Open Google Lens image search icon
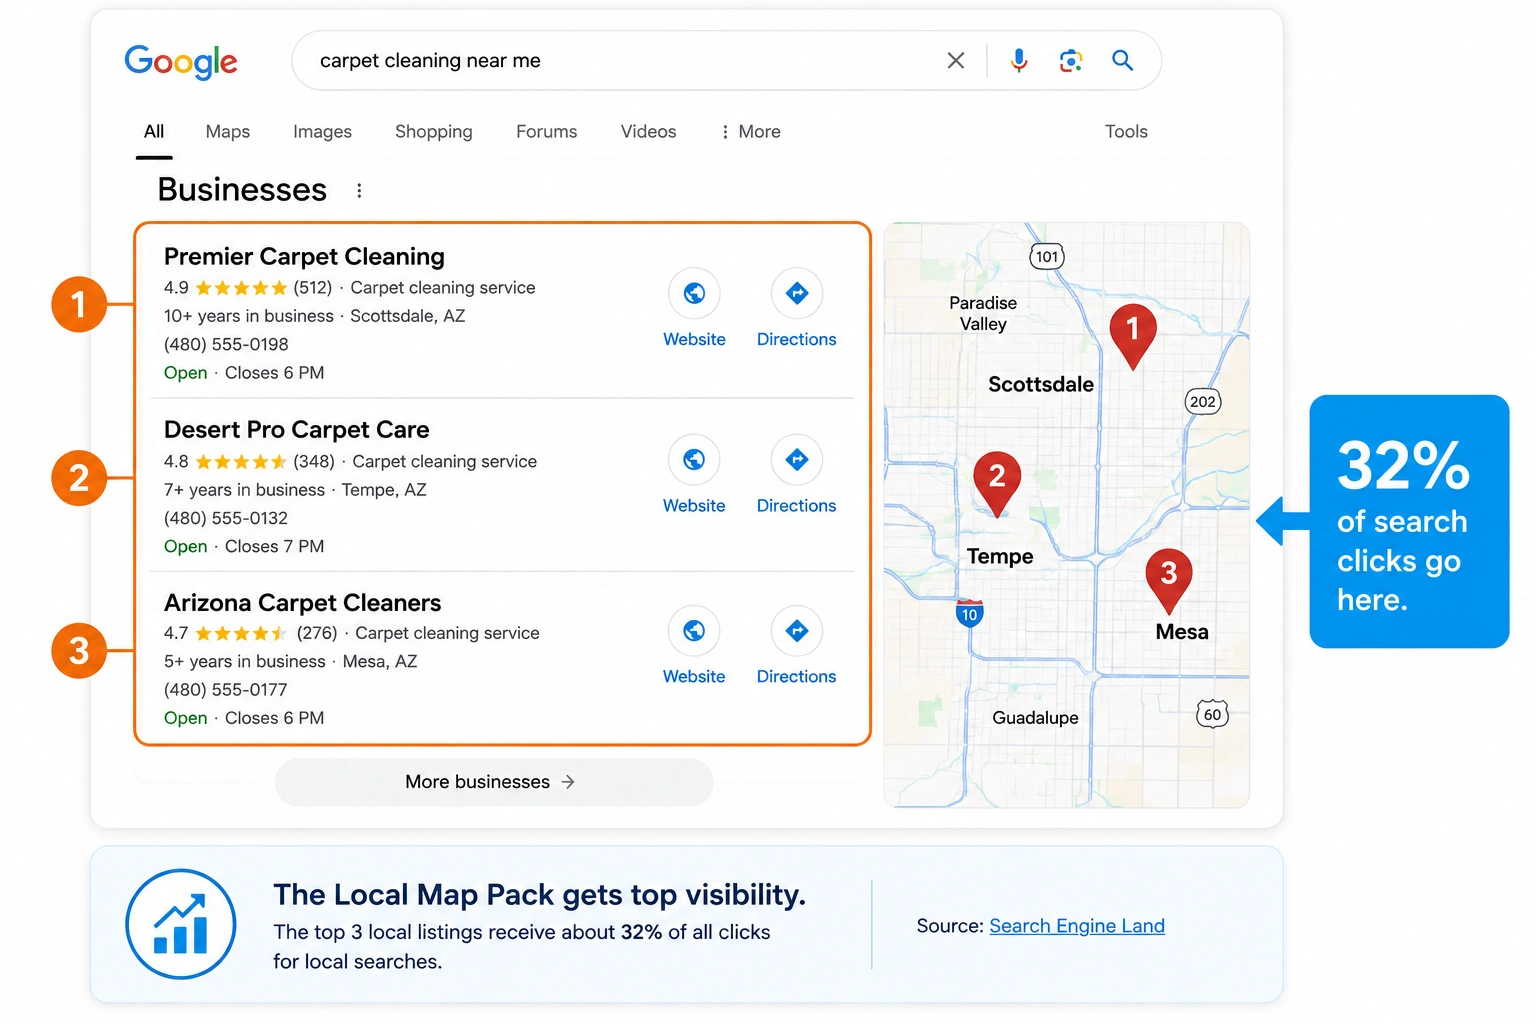1536x1024 pixels. pos(1071,61)
